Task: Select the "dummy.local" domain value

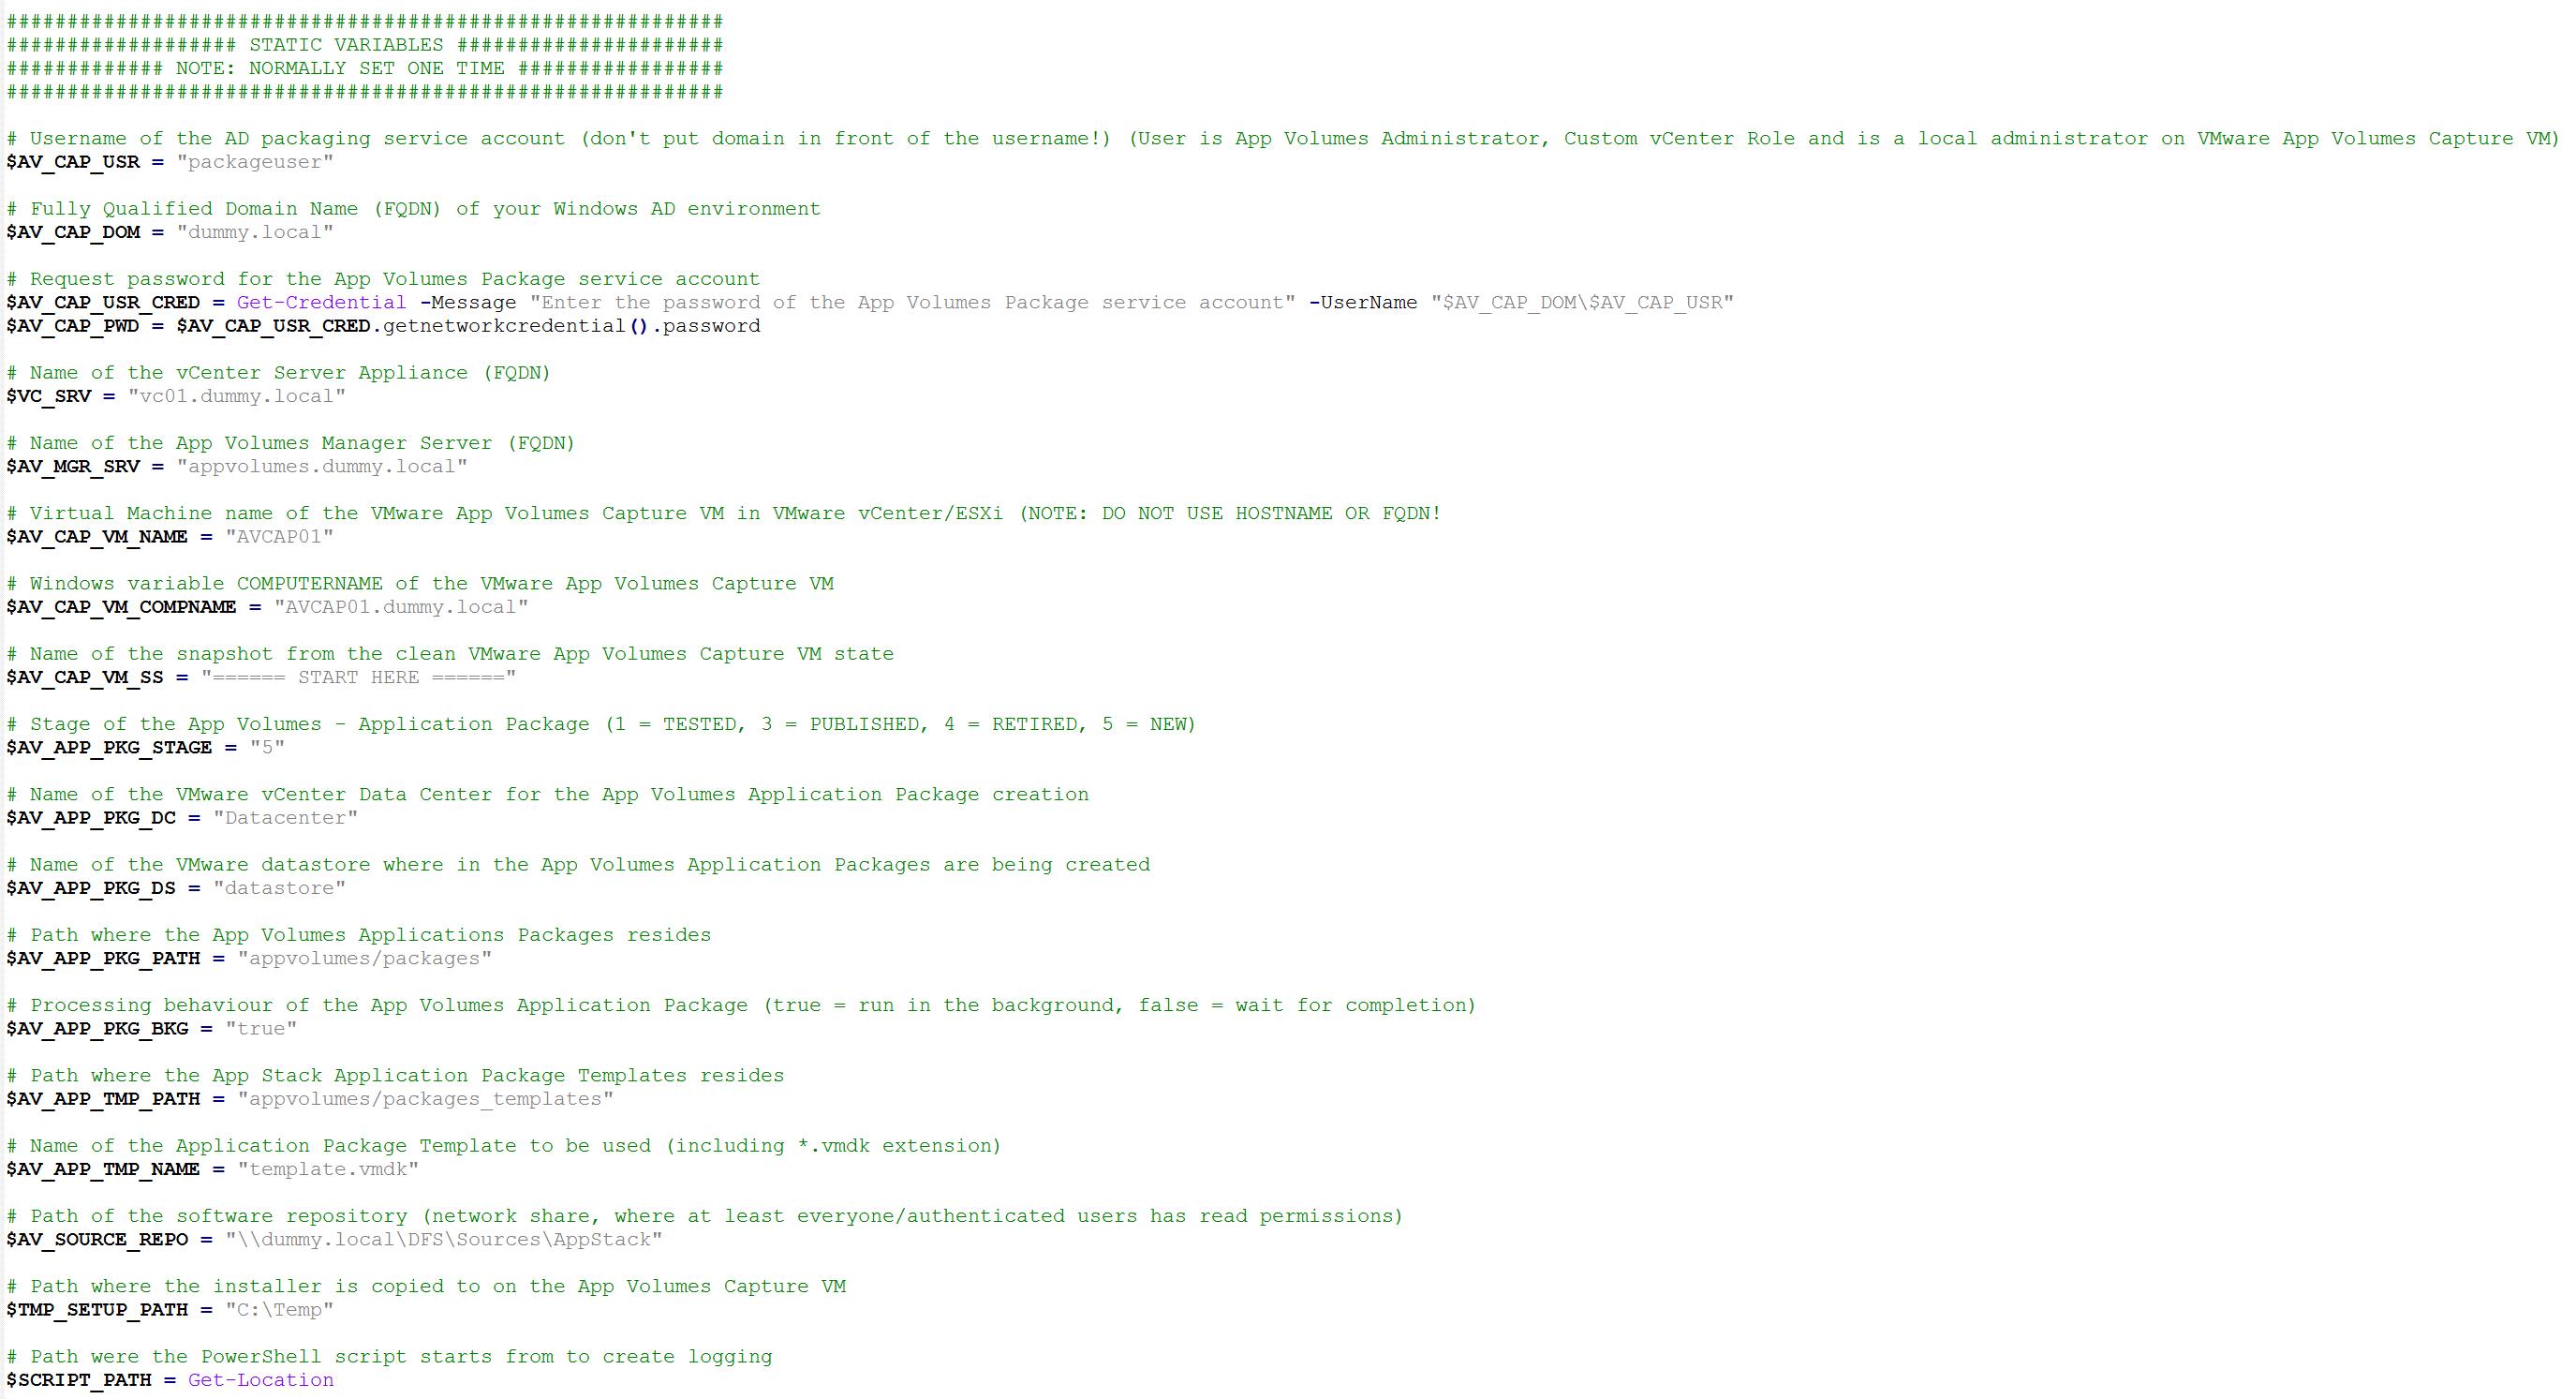Action: coord(255,232)
